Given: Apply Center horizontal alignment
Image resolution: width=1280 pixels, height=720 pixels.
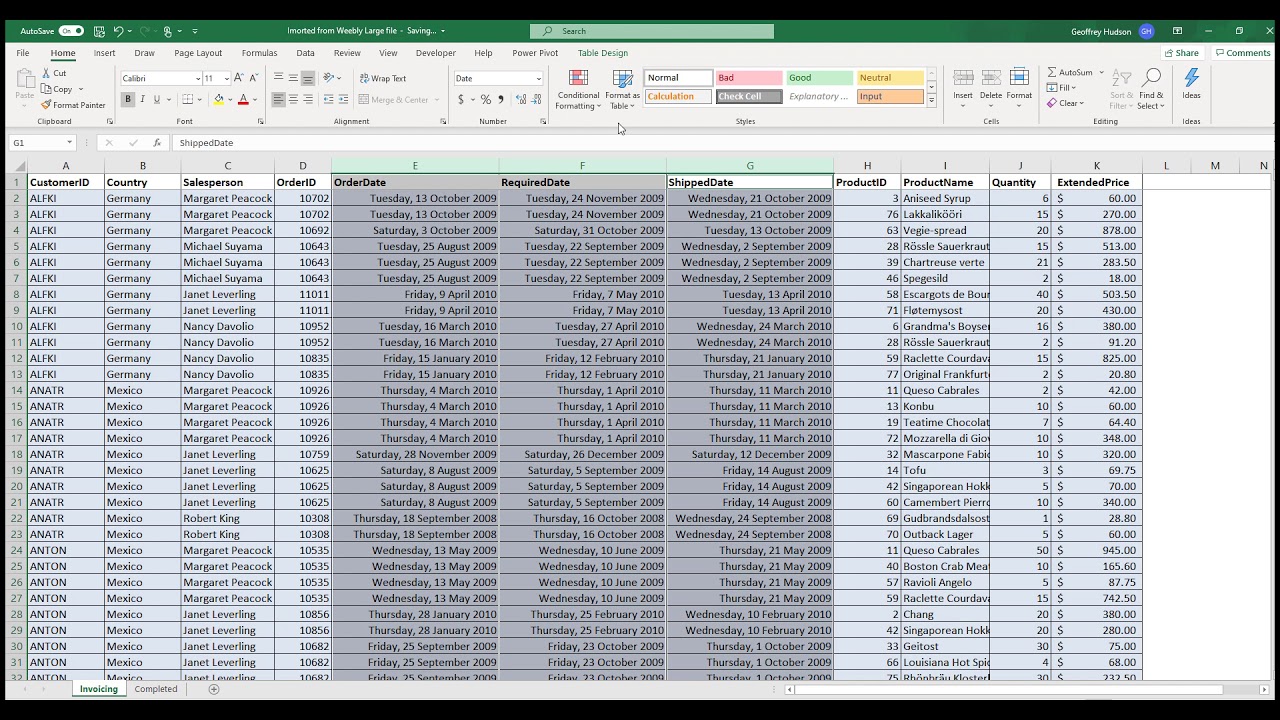Looking at the screenshot, I should (x=293, y=99).
